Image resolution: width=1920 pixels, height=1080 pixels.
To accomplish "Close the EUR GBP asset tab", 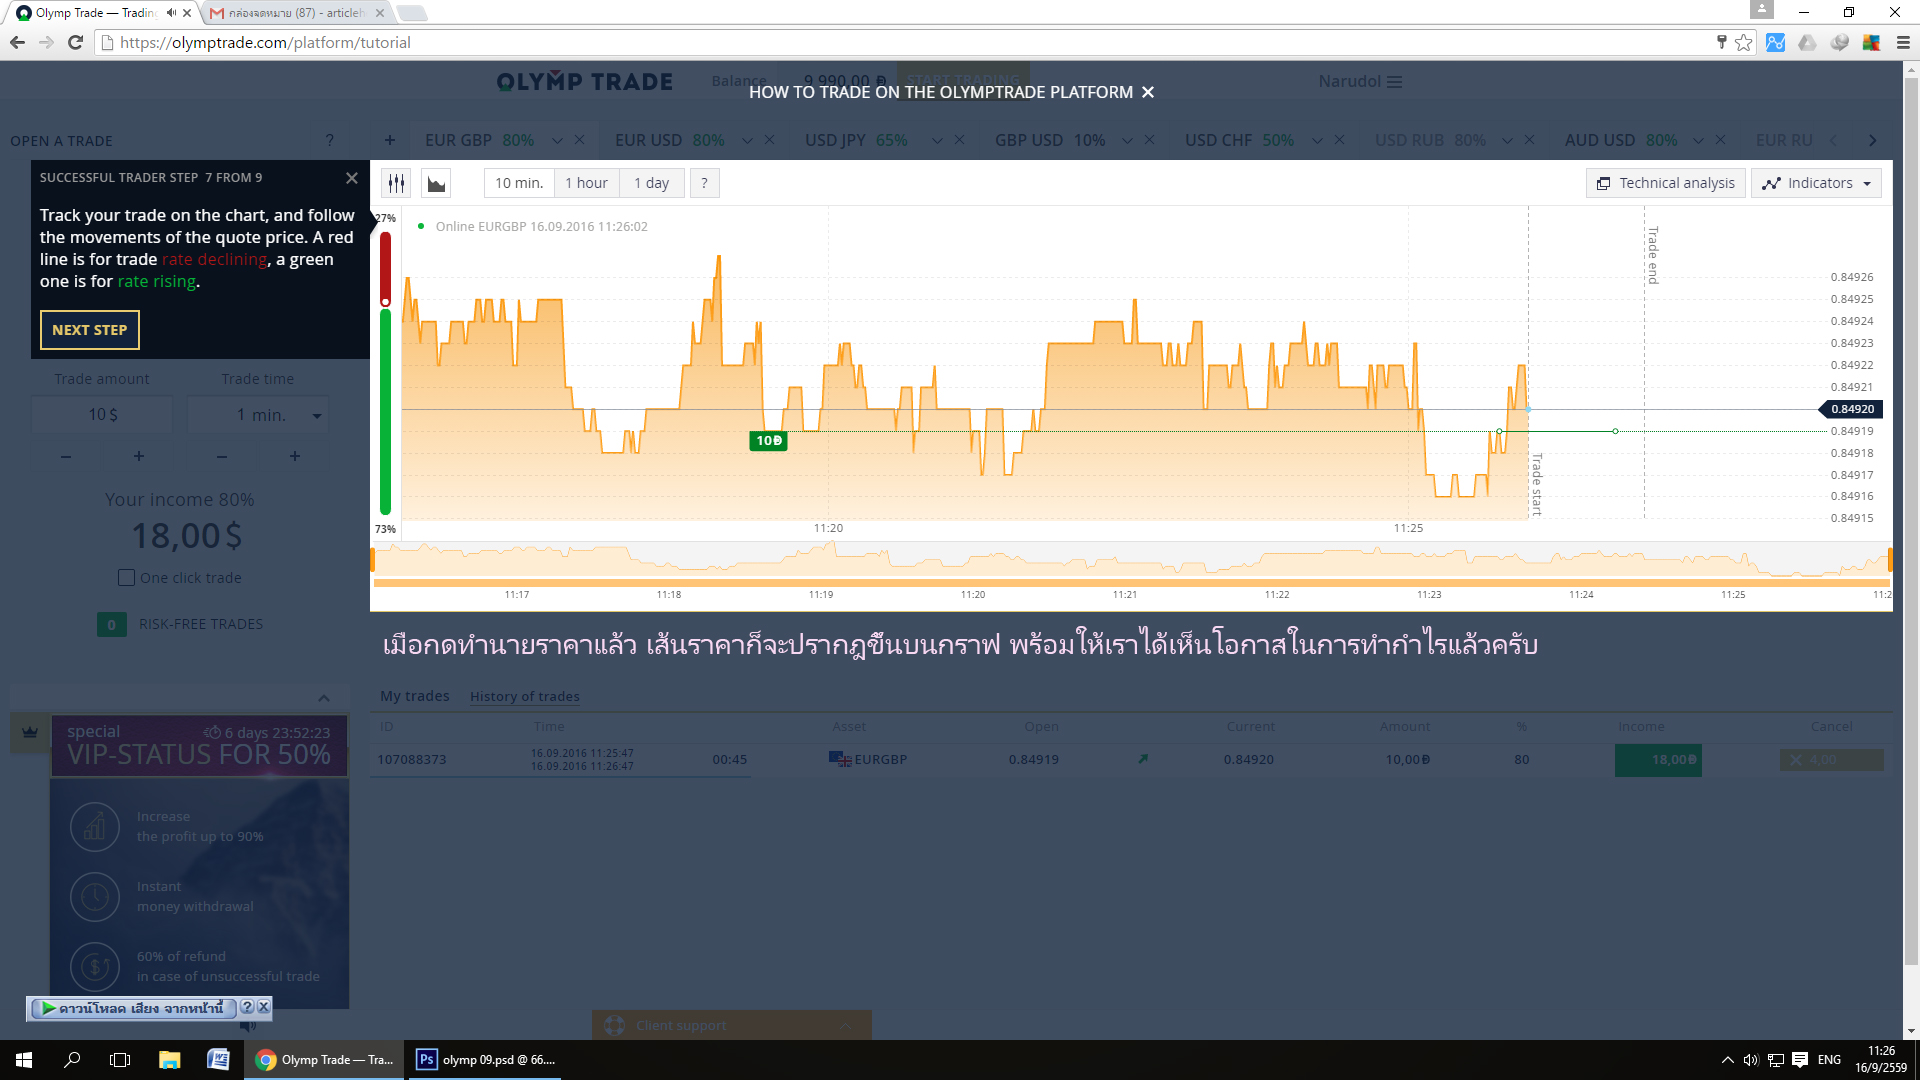I will click(x=579, y=140).
